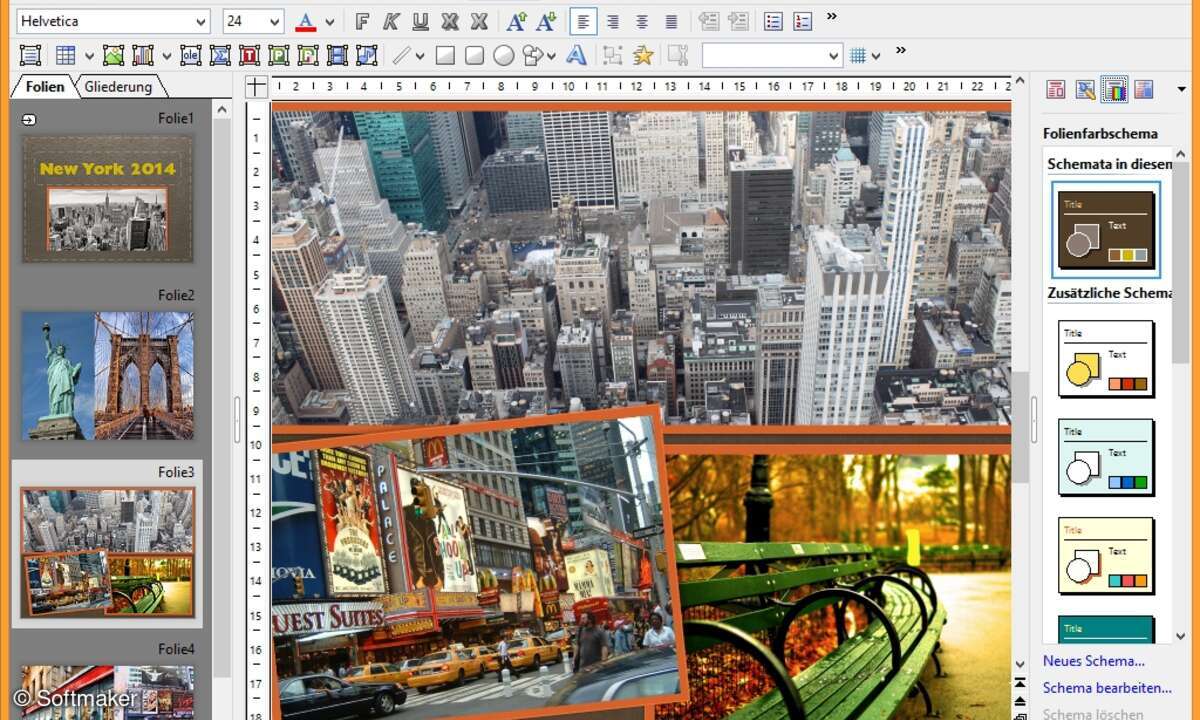Click ruler origin corner box
The width and height of the screenshot is (1200, 720).
click(257, 87)
